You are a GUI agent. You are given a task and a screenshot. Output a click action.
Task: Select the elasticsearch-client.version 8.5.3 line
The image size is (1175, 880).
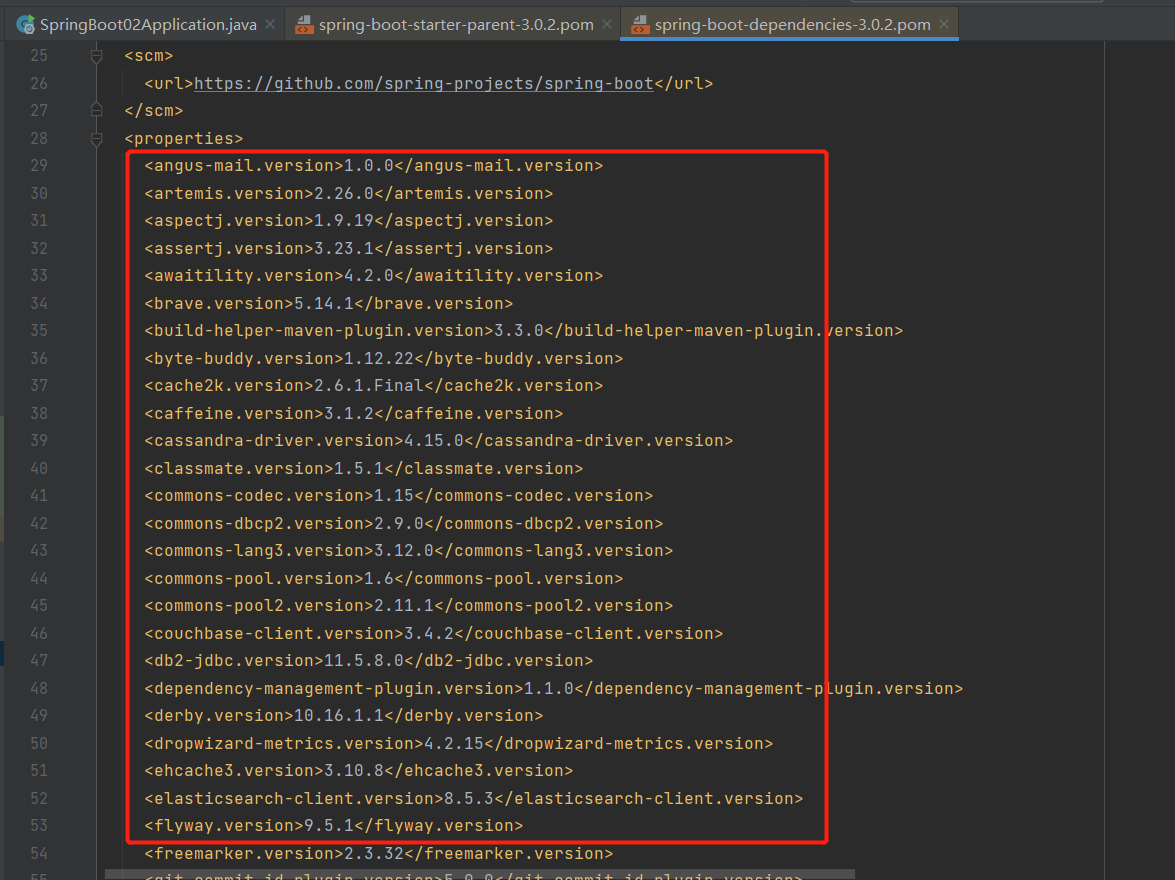pyautogui.click(x=474, y=798)
